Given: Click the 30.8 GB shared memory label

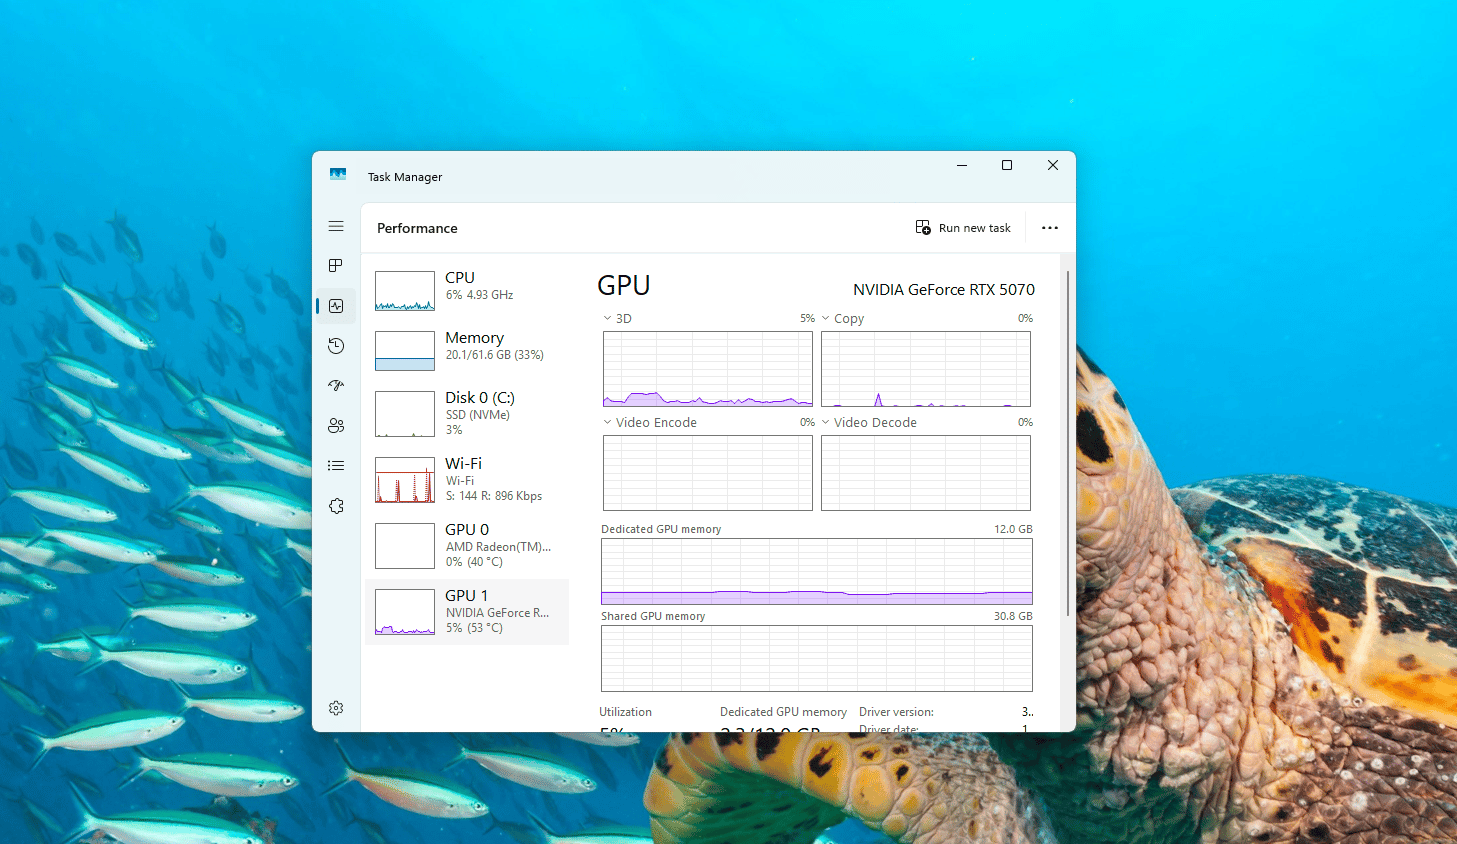Looking at the screenshot, I should [1013, 616].
